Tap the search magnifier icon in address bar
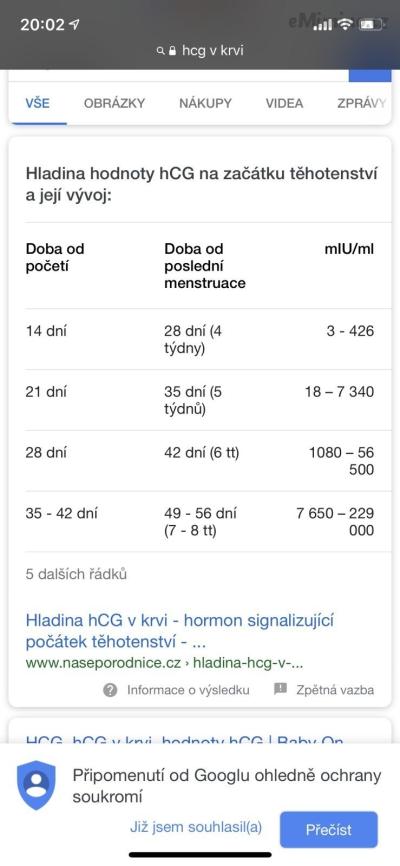Image resolution: width=400 pixels, height=866 pixels. [160, 51]
